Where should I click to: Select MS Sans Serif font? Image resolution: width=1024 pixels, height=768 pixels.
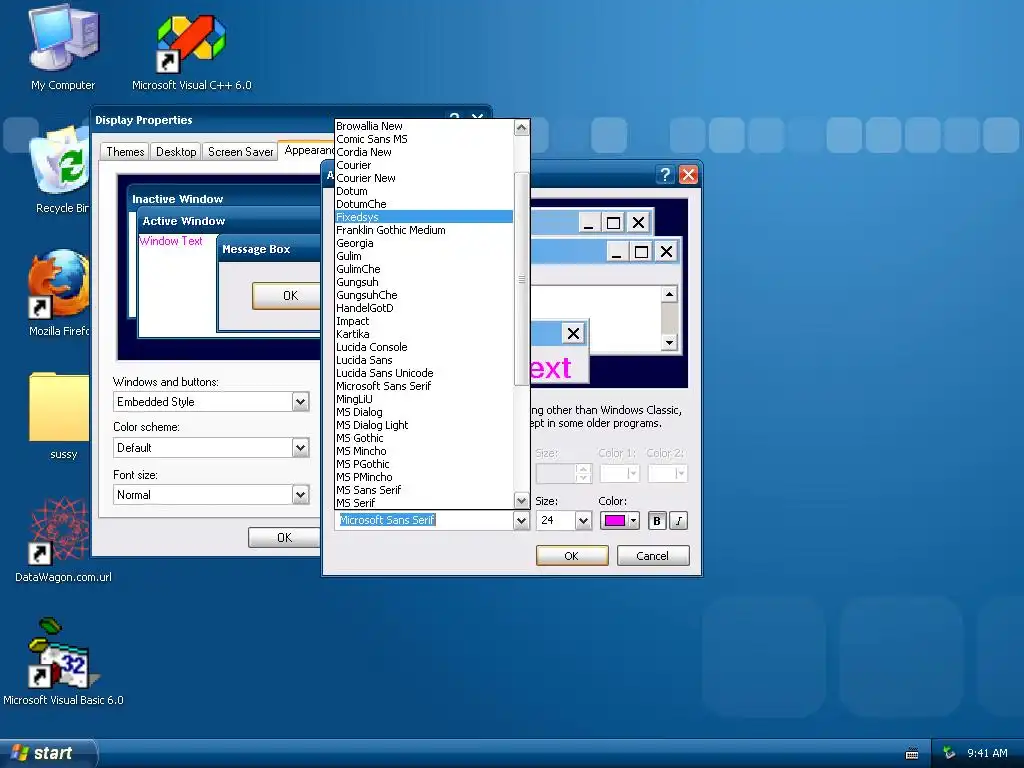[x=424, y=490]
